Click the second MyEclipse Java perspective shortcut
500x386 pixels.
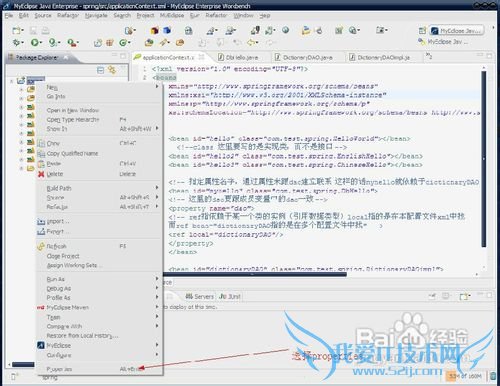tap(443, 42)
